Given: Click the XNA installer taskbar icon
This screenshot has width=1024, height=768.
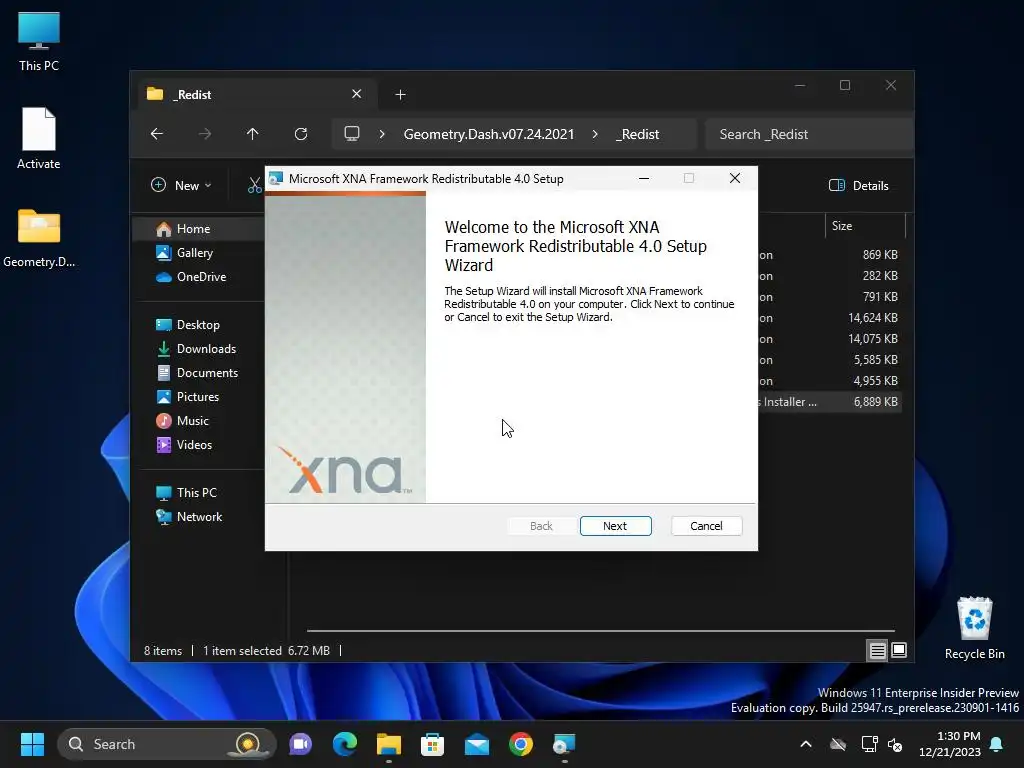Looking at the screenshot, I should pos(564,744).
